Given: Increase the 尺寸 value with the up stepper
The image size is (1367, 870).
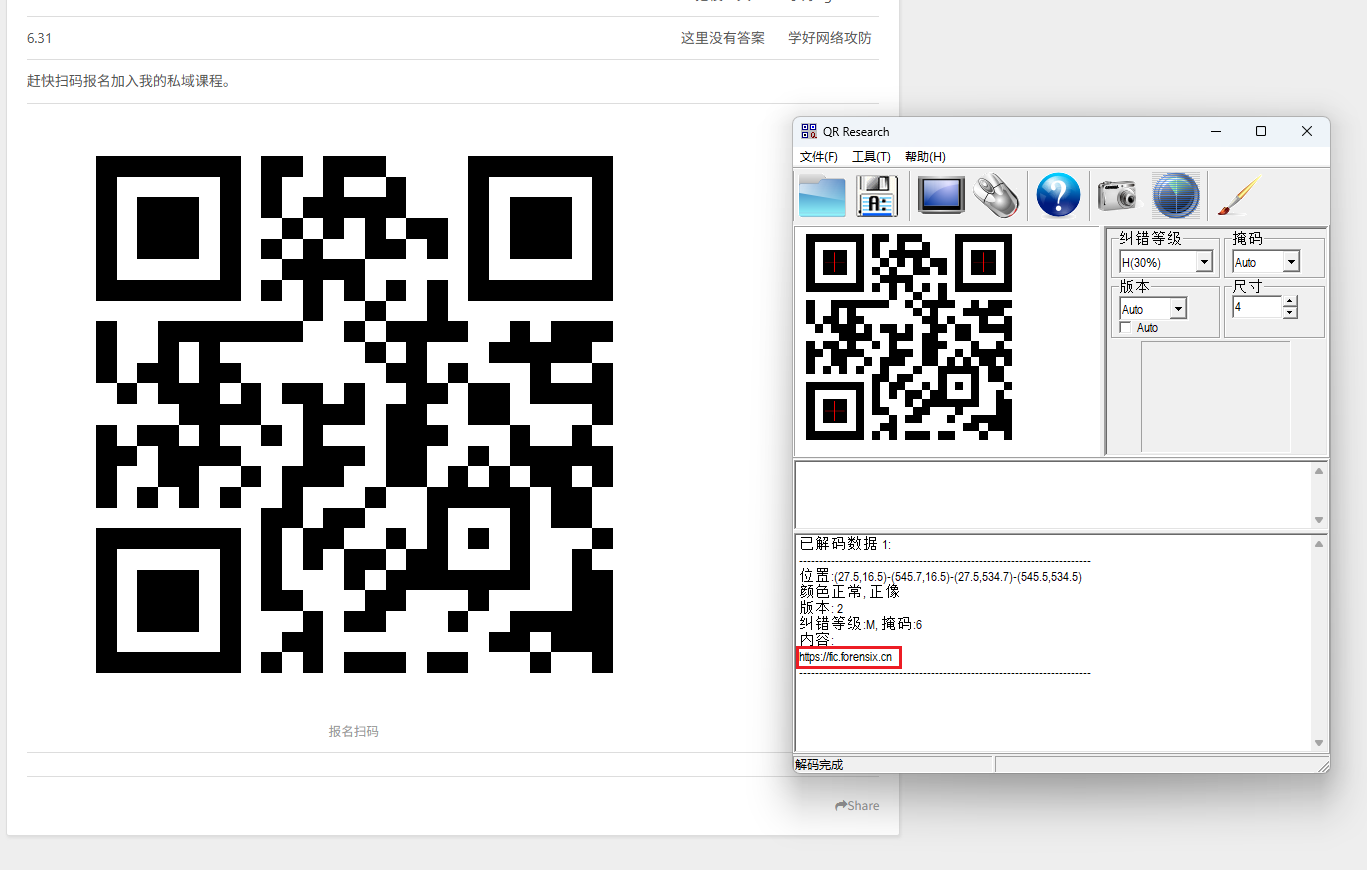Looking at the screenshot, I should tap(1289, 302).
